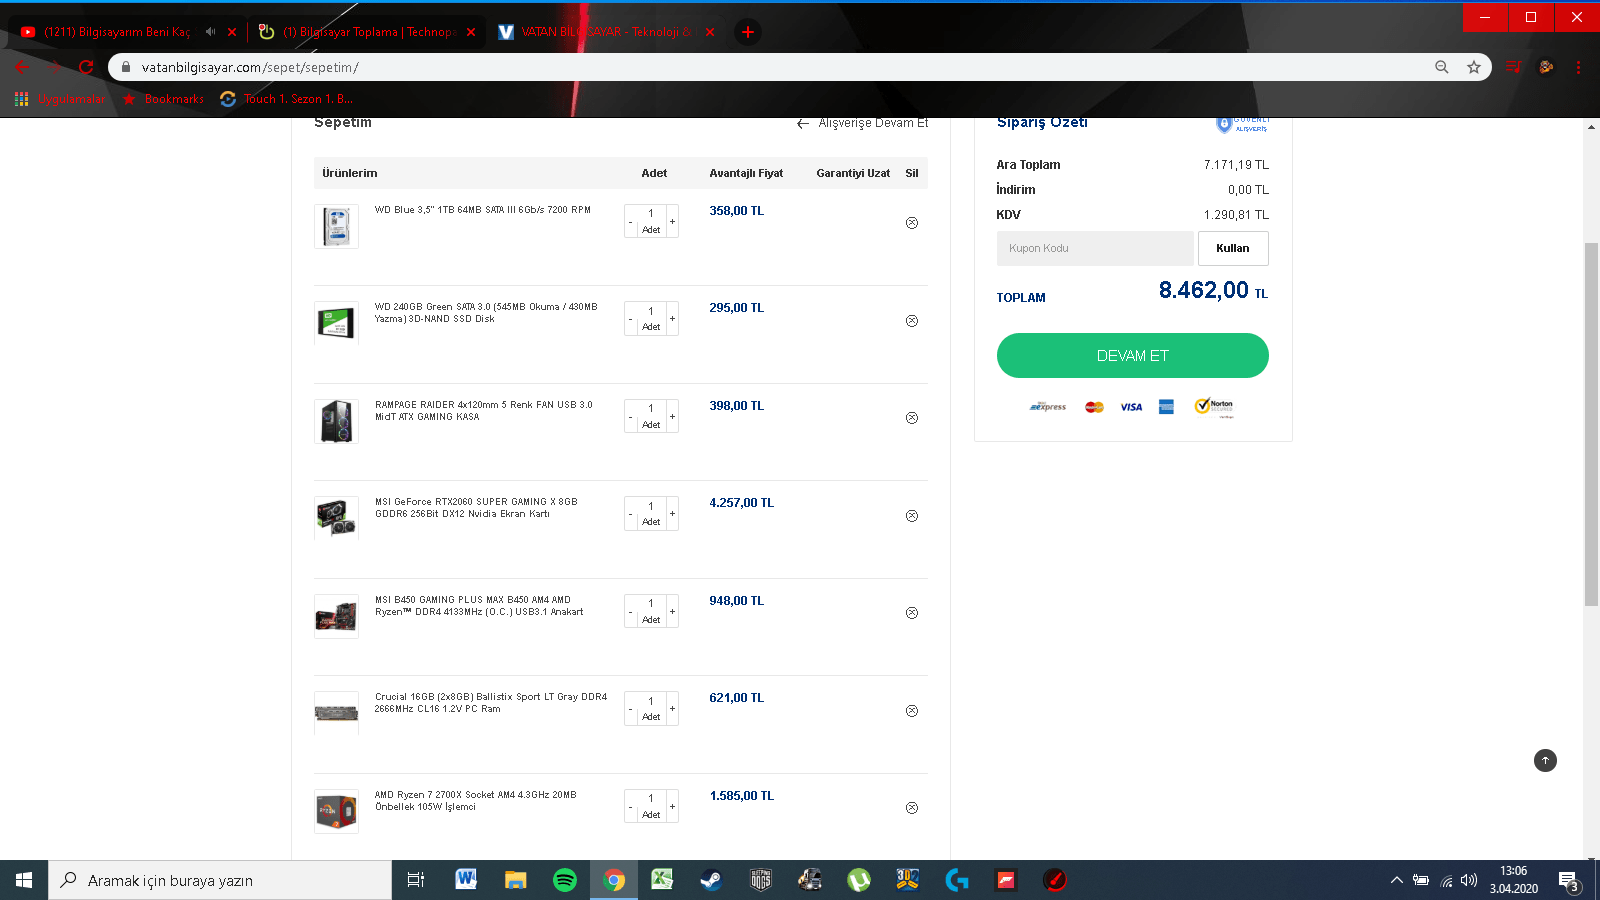Image resolution: width=1600 pixels, height=900 pixels.
Task: Open MSI B450 motherboard thumbnail
Action: 336,616
